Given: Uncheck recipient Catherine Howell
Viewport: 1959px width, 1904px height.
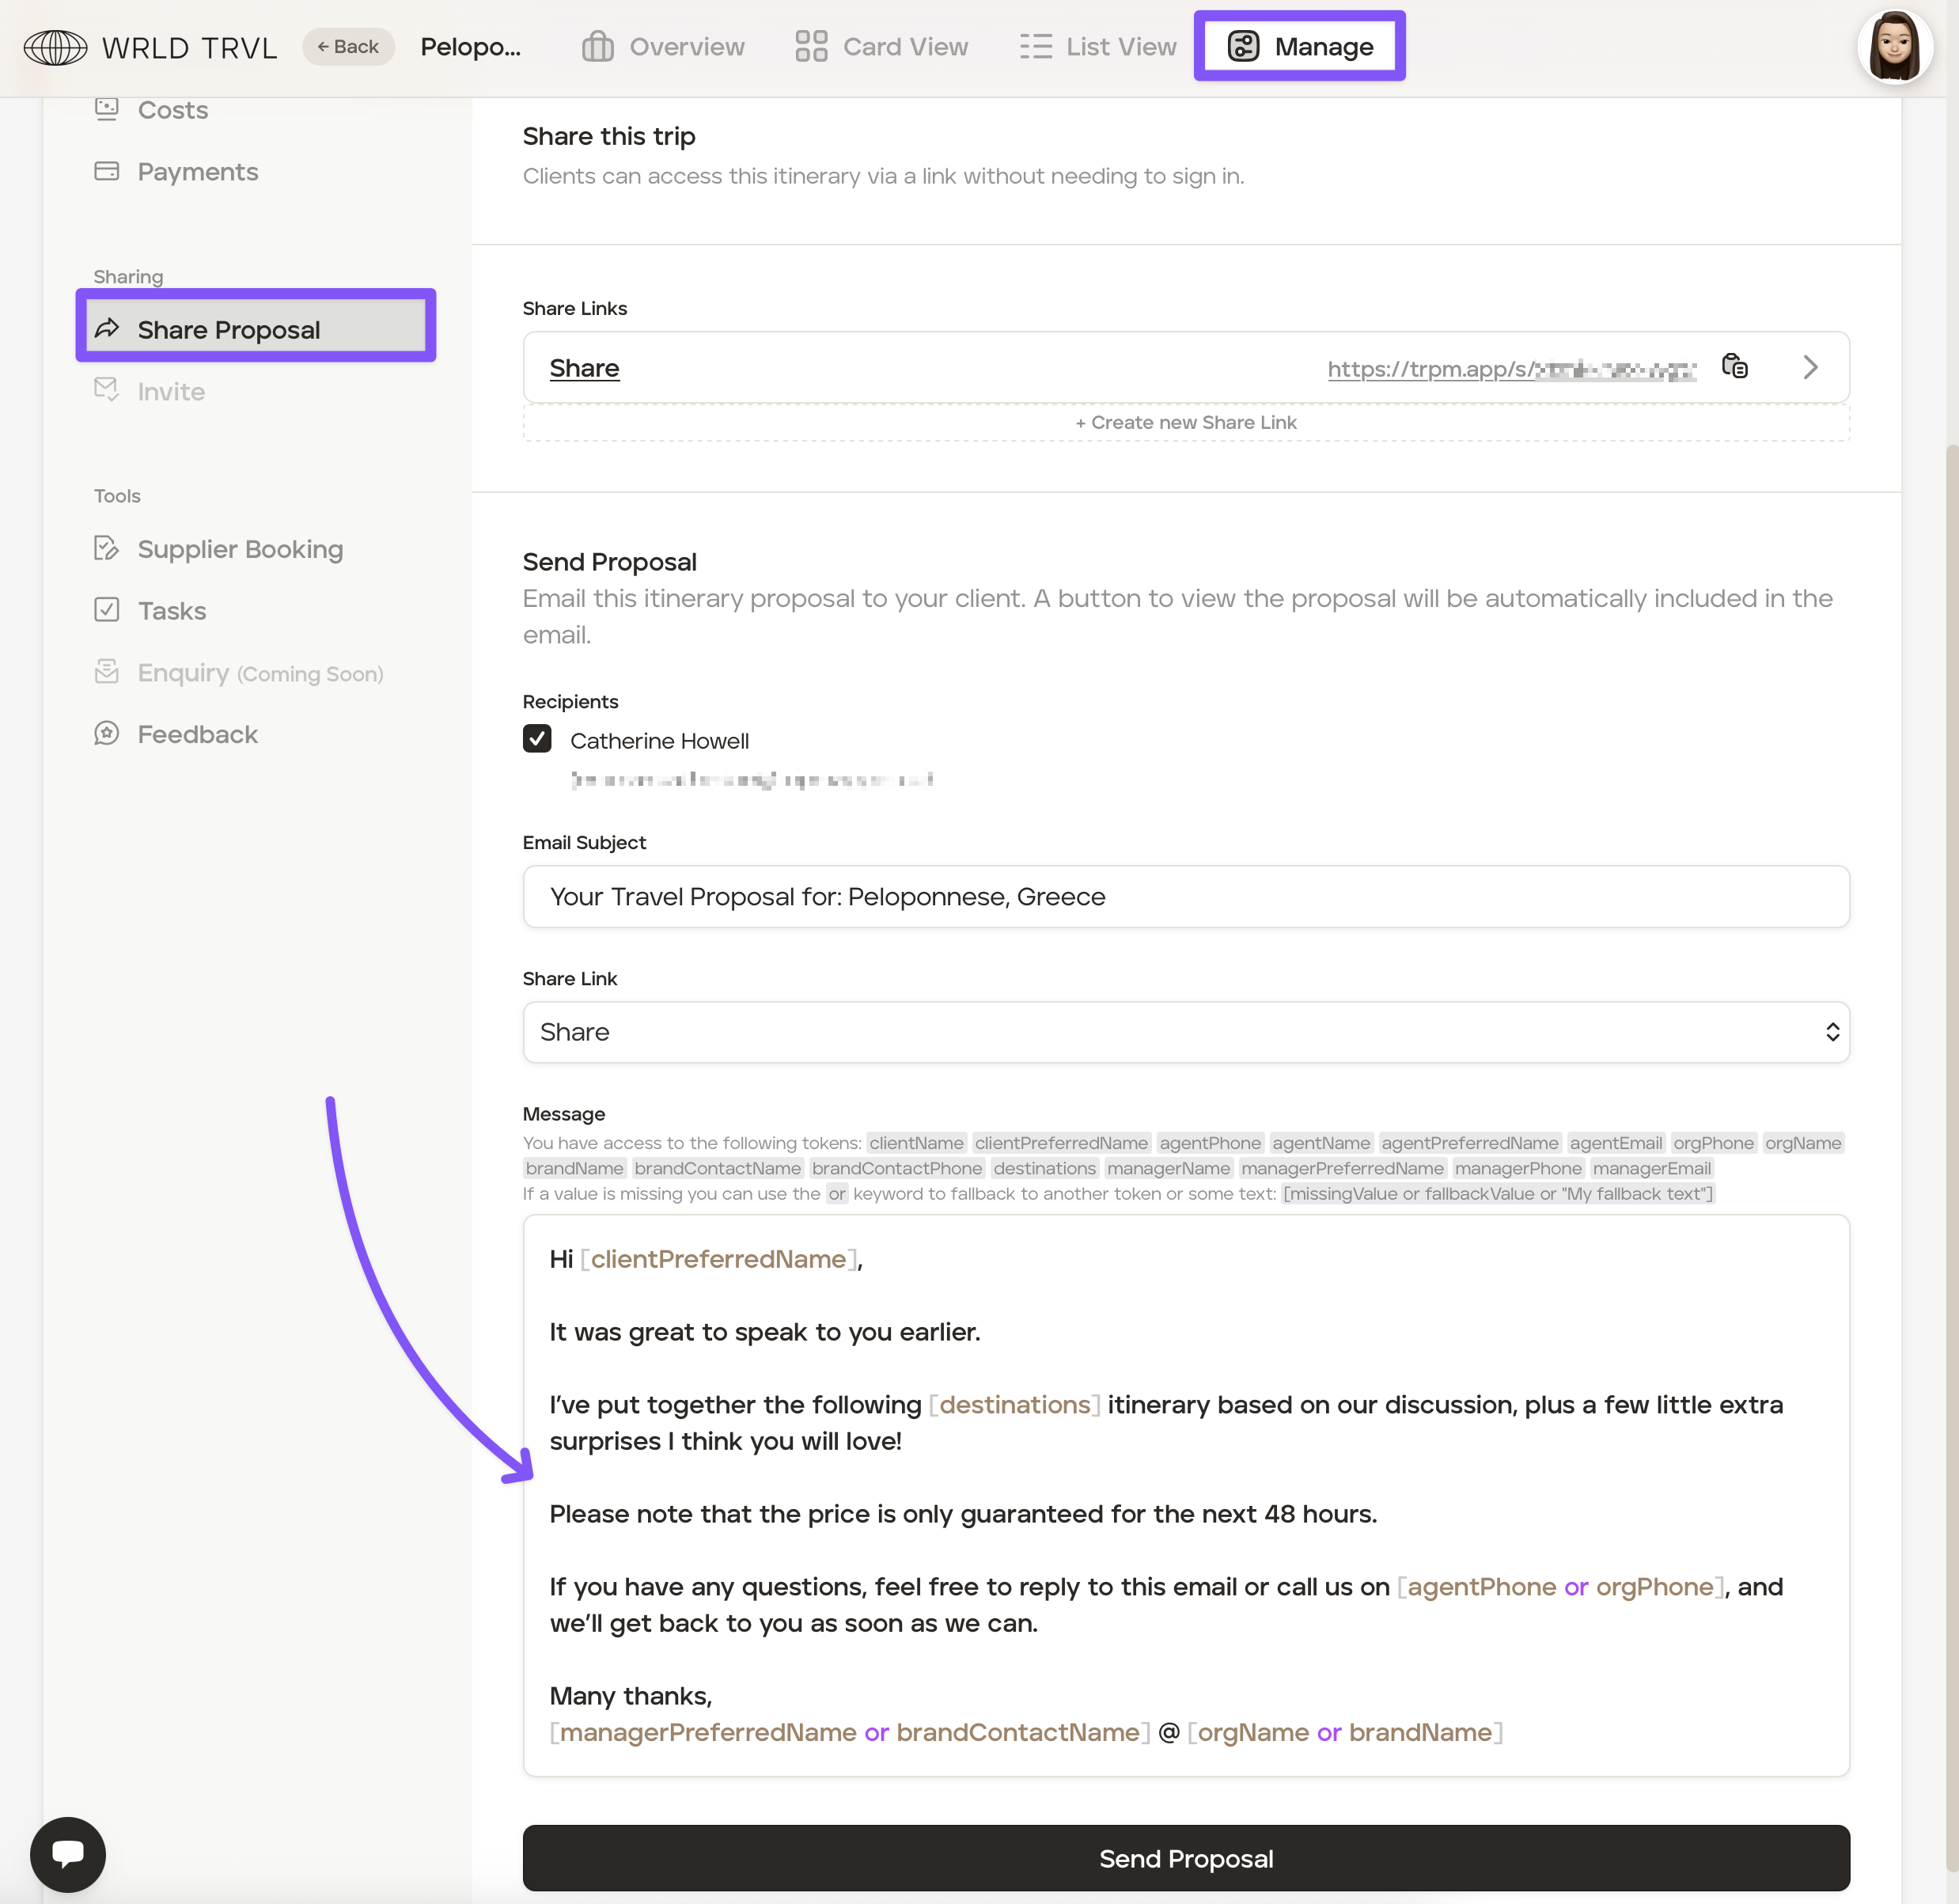Looking at the screenshot, I should click(x=537, y=739).
